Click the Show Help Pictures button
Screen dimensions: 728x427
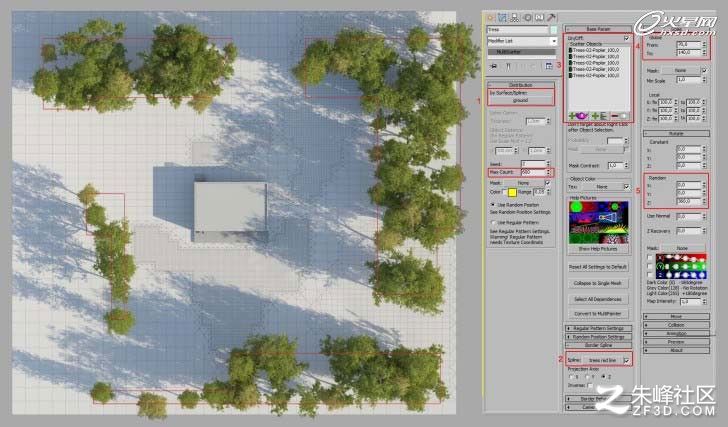point(598,249)
